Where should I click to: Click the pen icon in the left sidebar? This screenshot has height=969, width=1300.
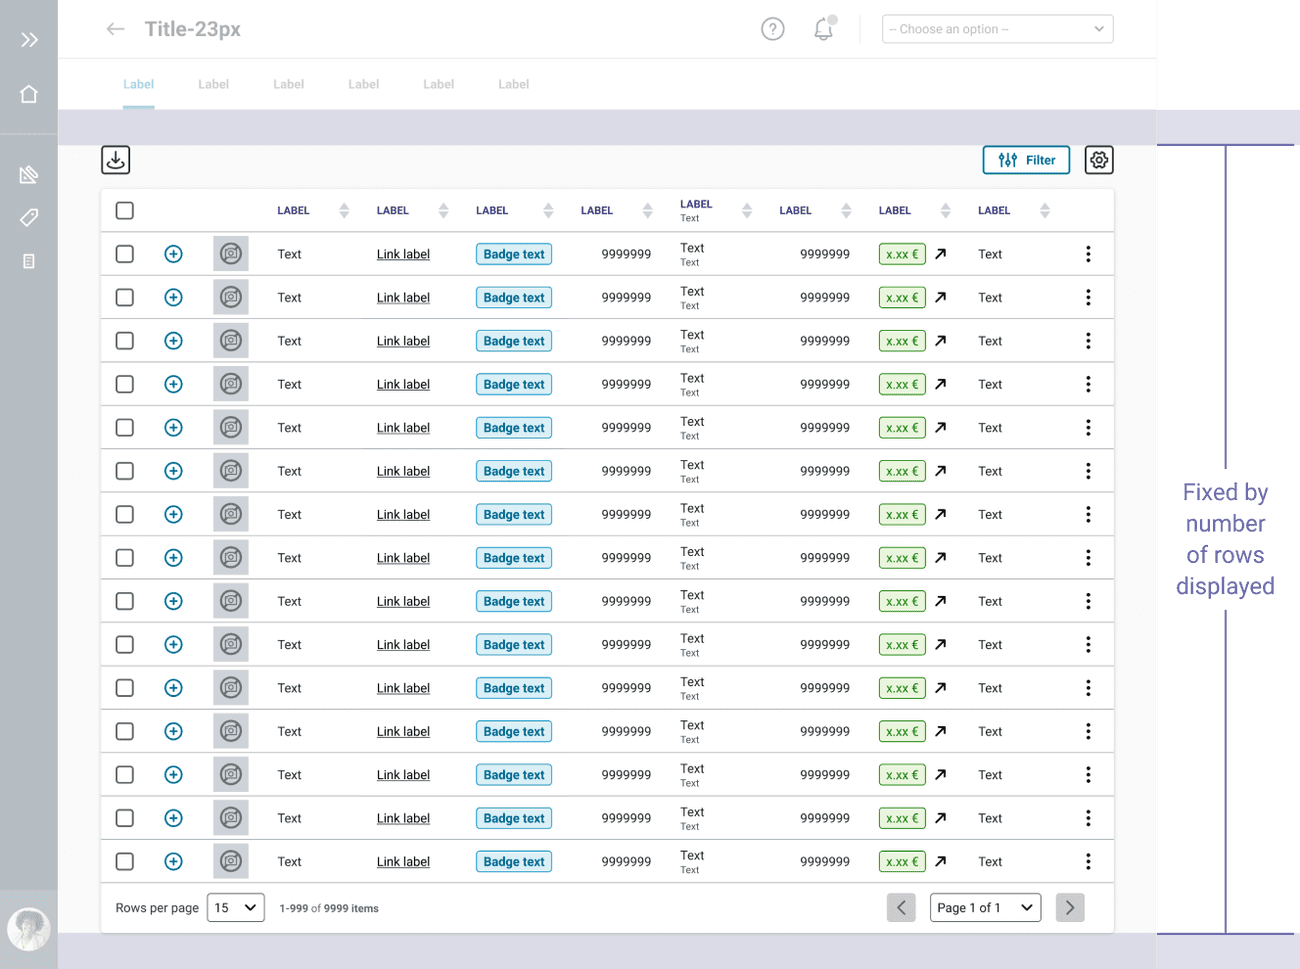28,174
